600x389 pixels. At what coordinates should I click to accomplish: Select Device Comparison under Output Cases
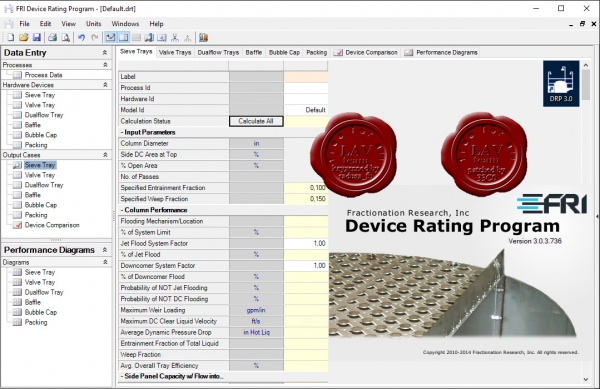[x=52, y=225]
